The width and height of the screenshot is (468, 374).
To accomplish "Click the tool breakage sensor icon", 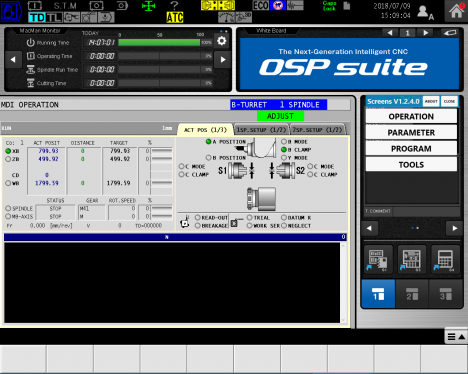I will [185, 222].
